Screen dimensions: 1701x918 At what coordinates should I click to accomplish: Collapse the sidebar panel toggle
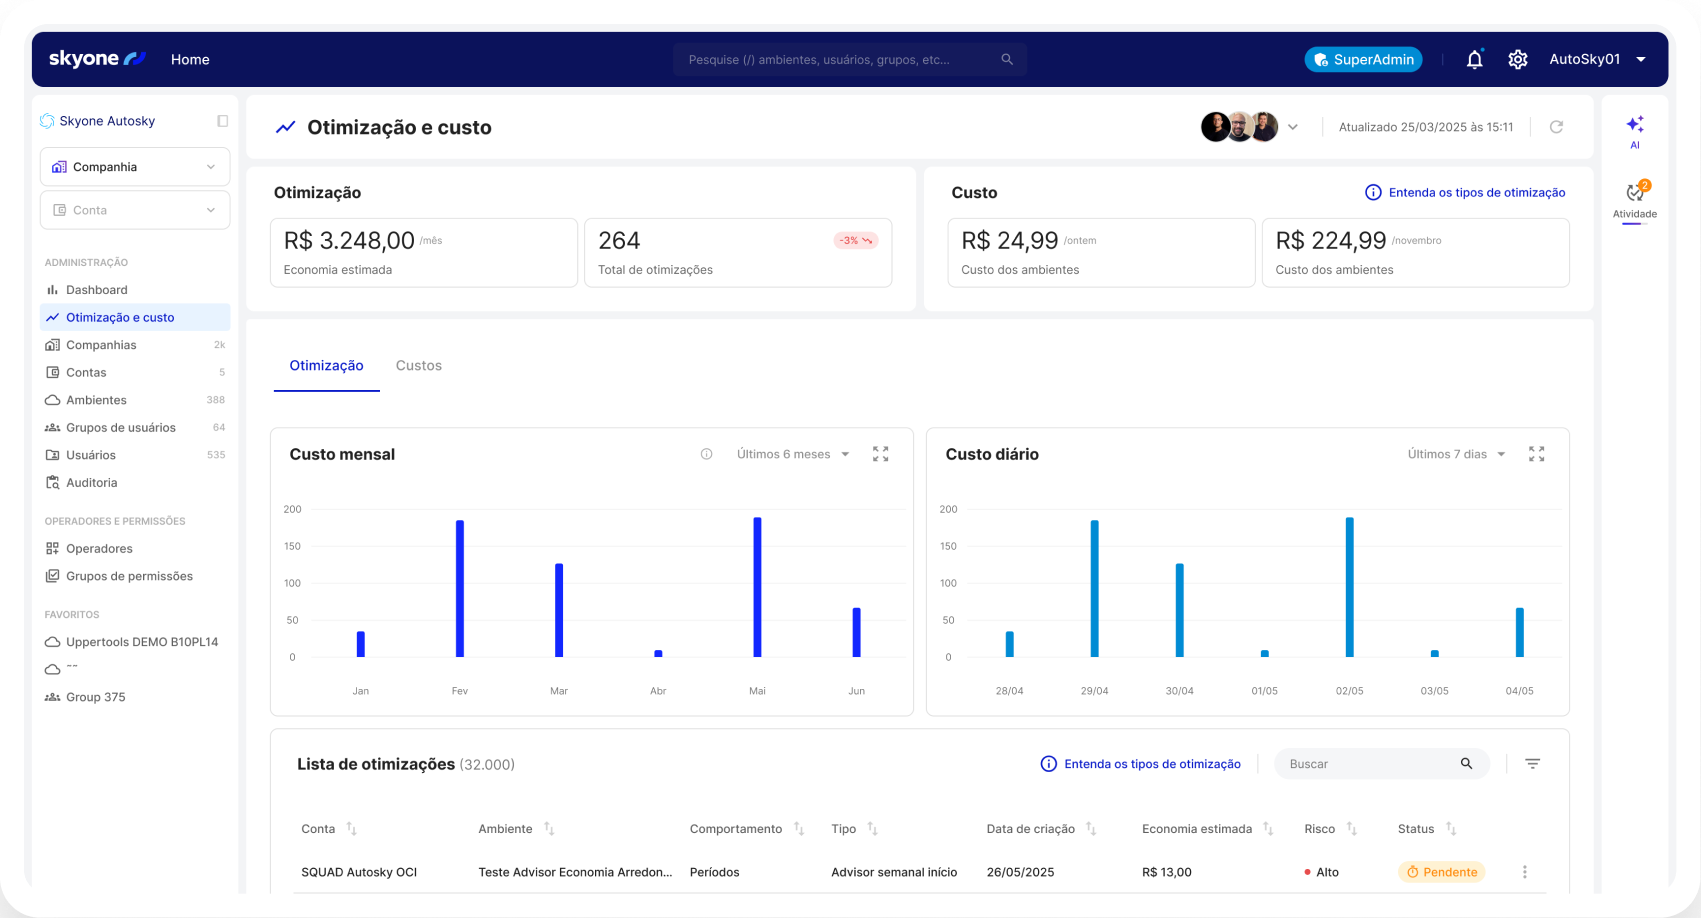point(222,121)
